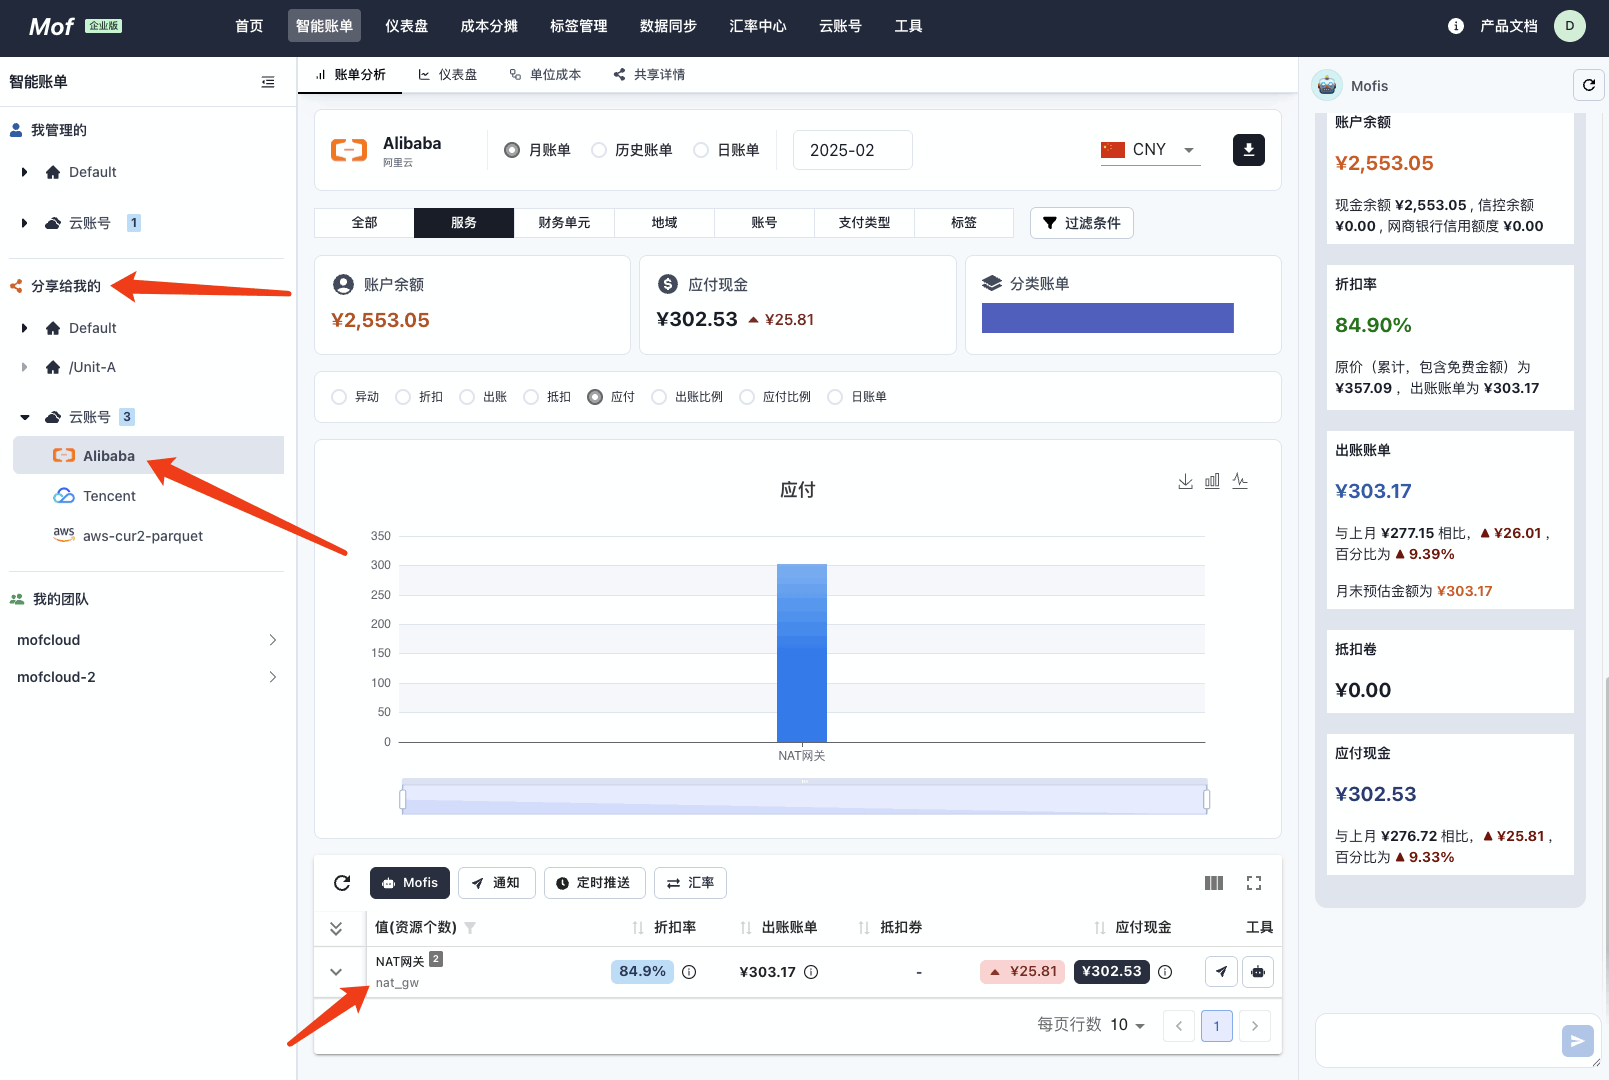1609x1080 pixels.
Task: Open the info icon beside 产品文档
Action: (x=1456, y=26)
